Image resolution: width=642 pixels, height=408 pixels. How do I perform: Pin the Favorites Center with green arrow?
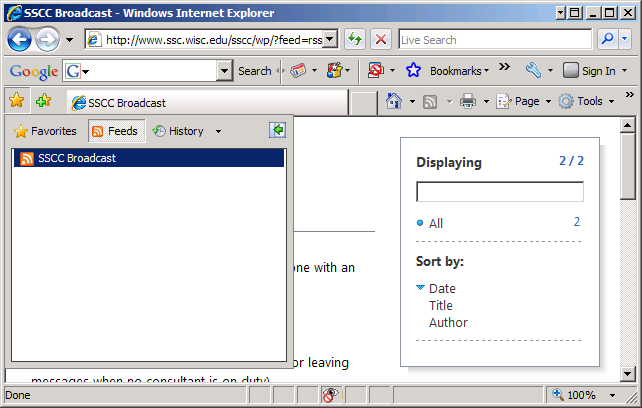(x=277, y=131)
